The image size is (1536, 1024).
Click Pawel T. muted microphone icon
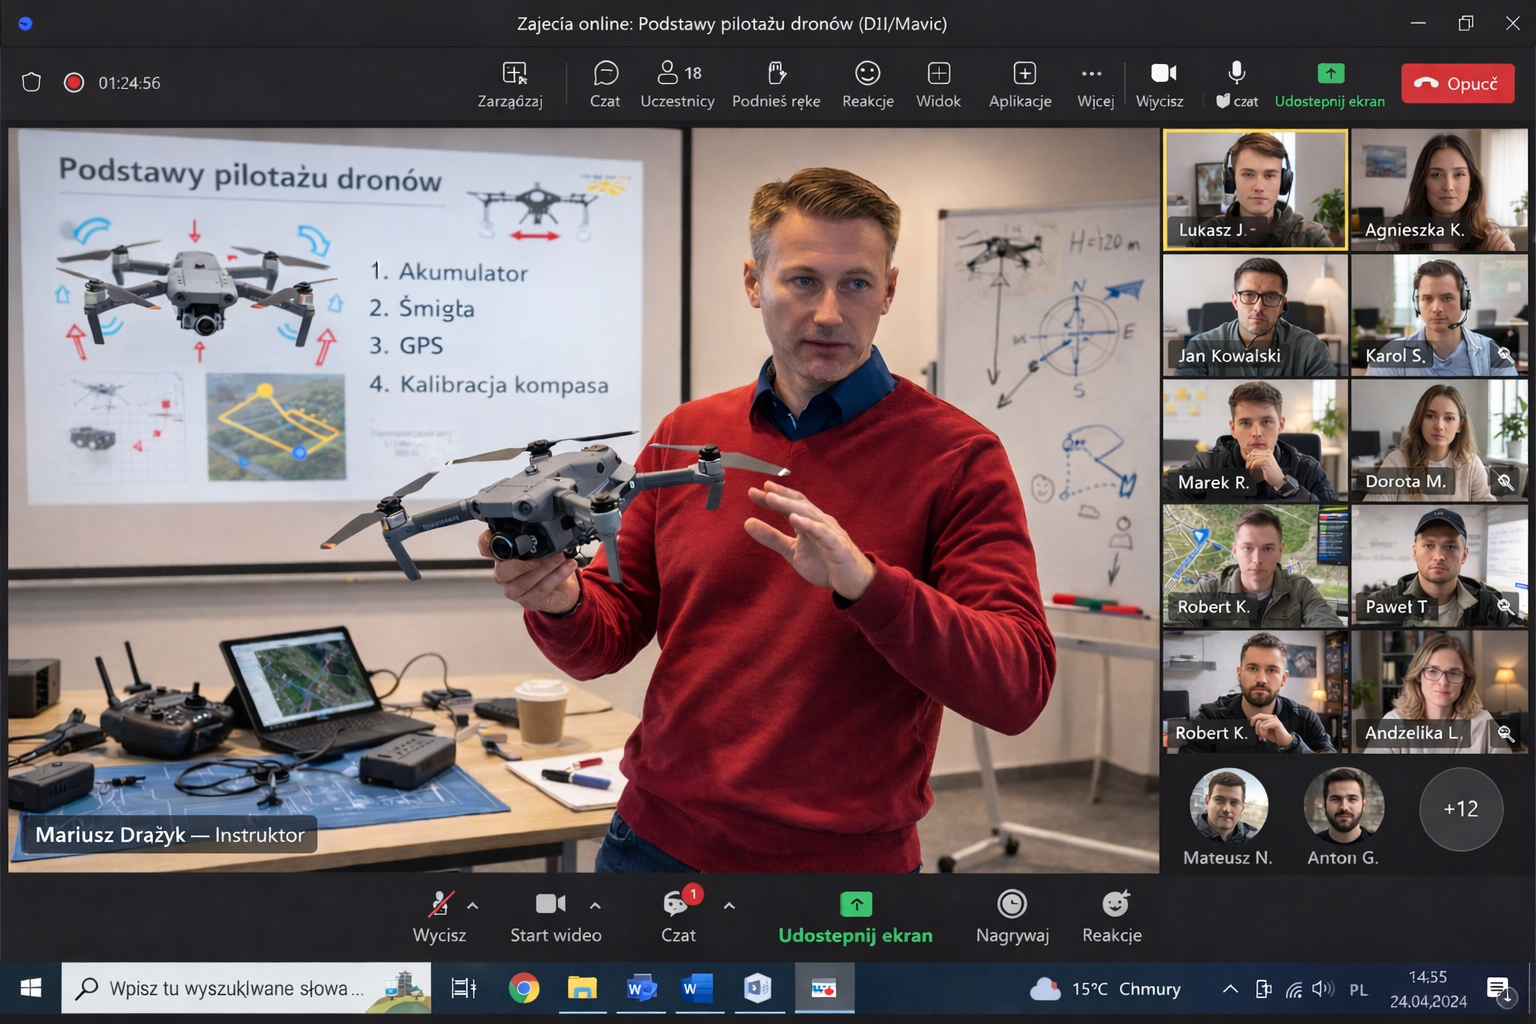point(1504,606)
